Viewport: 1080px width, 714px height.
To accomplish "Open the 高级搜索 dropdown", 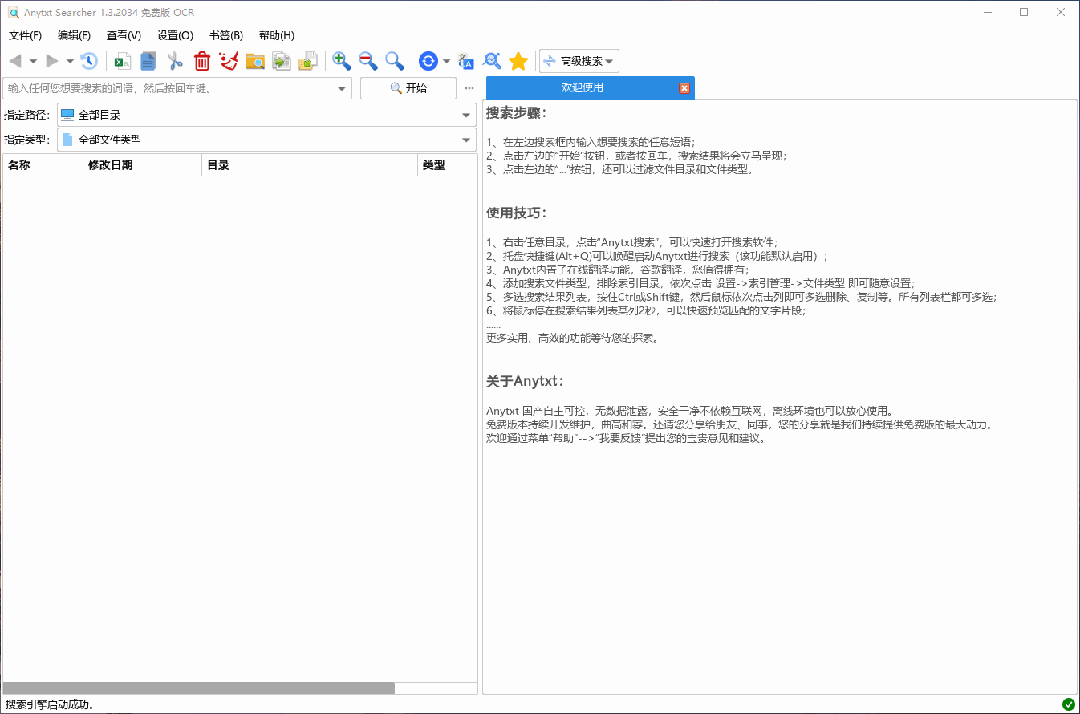I will point(579,61).
